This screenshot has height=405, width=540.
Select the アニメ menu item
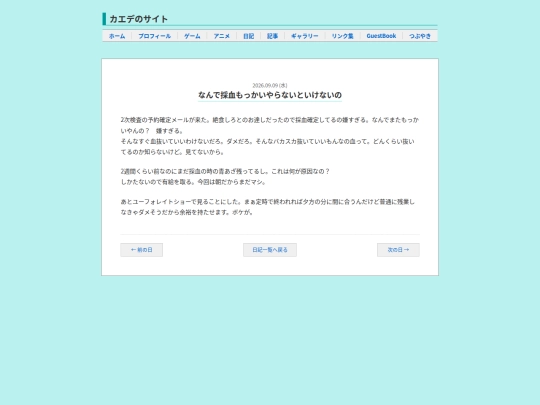222,36
